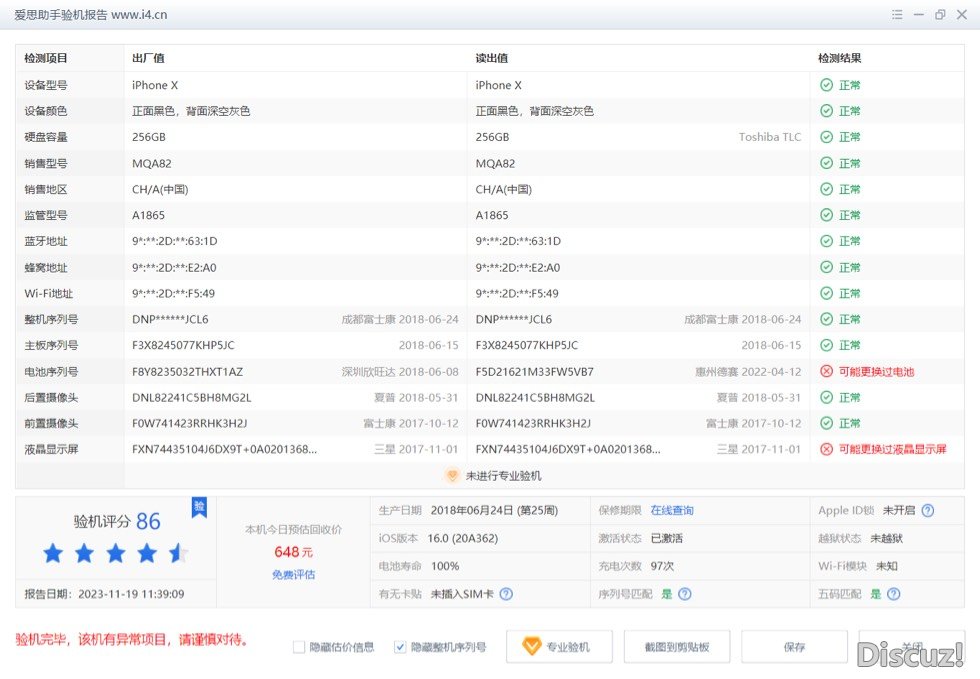
Task: Click 专业验机 button
Action: (x=559, y=646)
